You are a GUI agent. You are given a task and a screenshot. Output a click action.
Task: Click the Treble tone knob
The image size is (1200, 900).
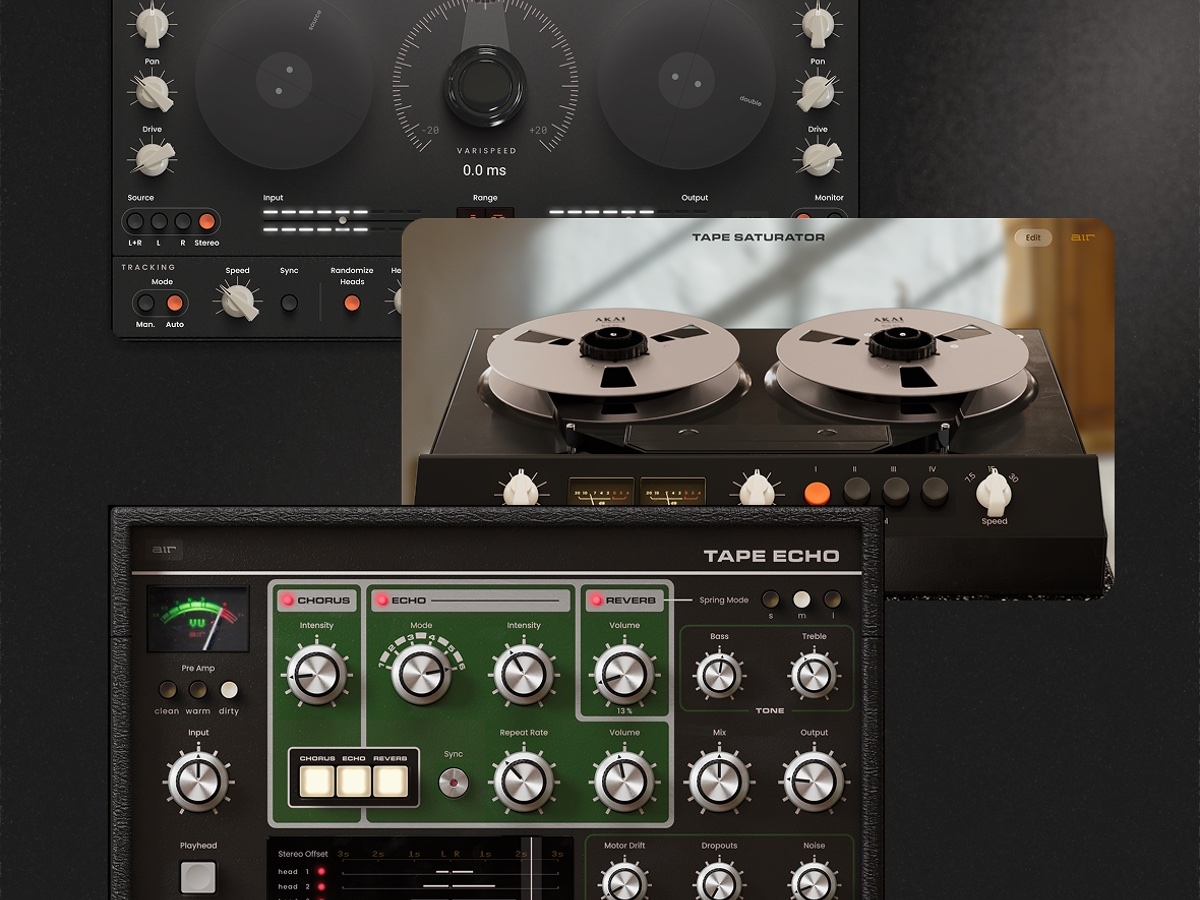click(x=814, y=675)
